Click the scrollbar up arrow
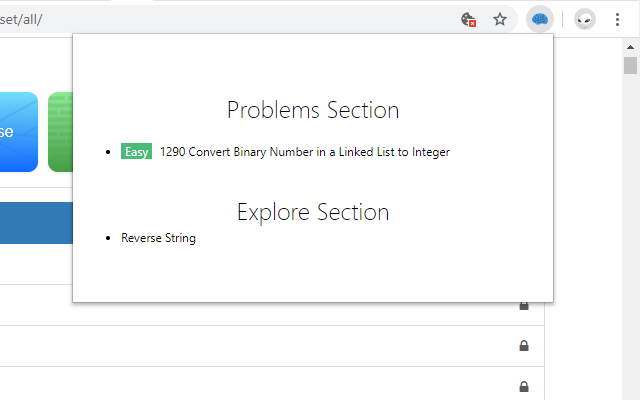The height and width of the screenshot is (400, 640). [630, 47]
